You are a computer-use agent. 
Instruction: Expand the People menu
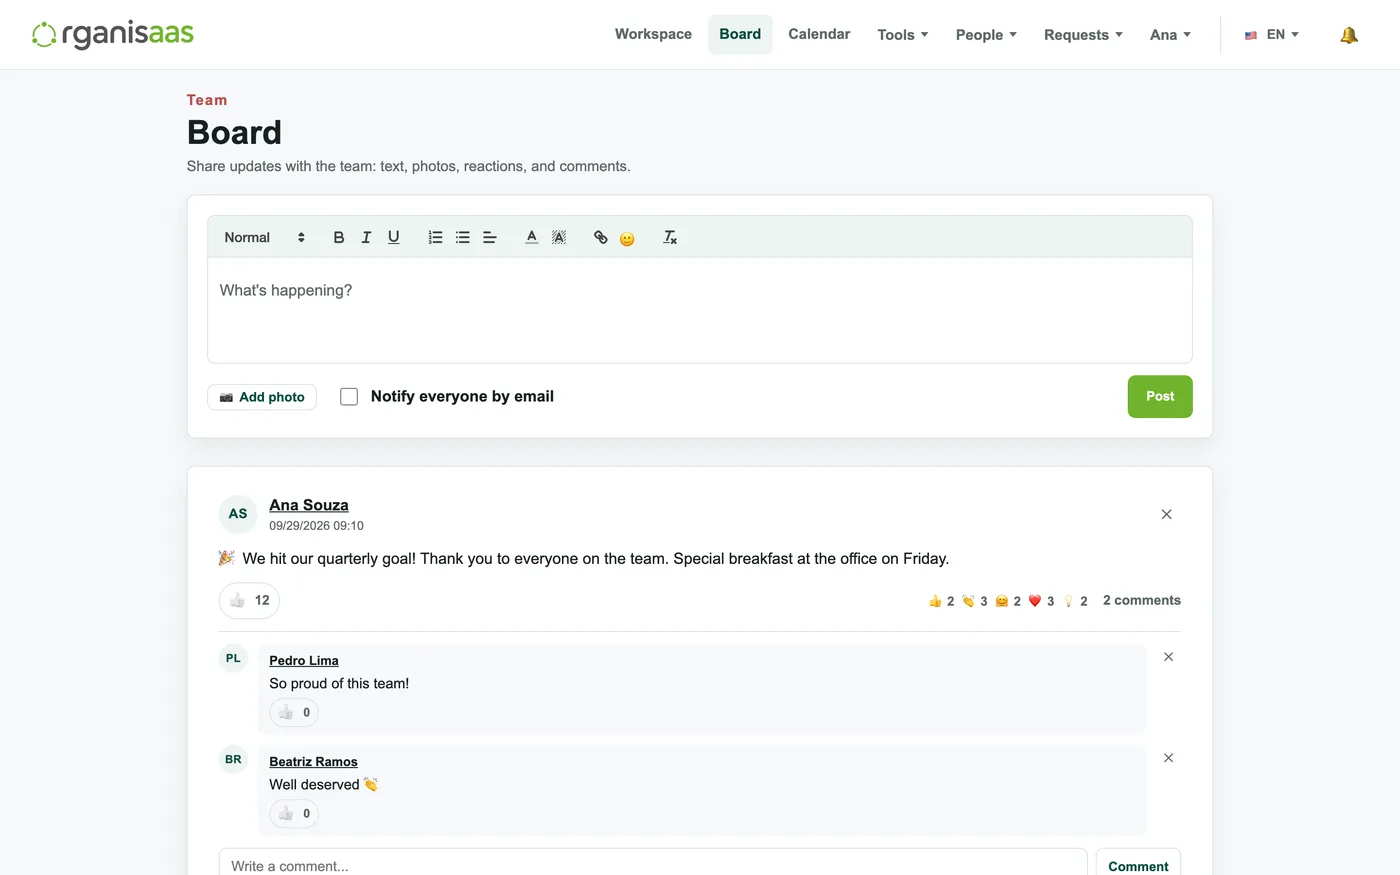986,35
